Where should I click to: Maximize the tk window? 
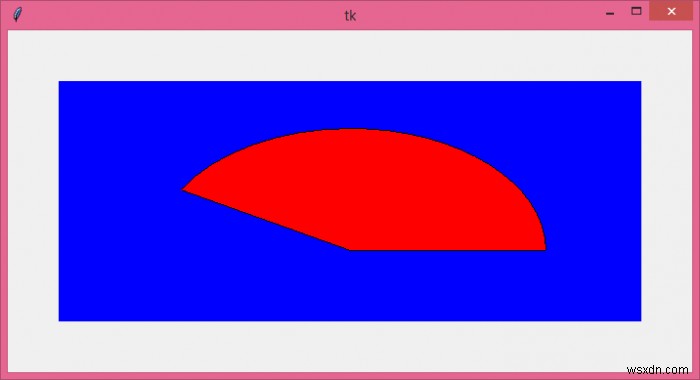(x=636, y=11)
